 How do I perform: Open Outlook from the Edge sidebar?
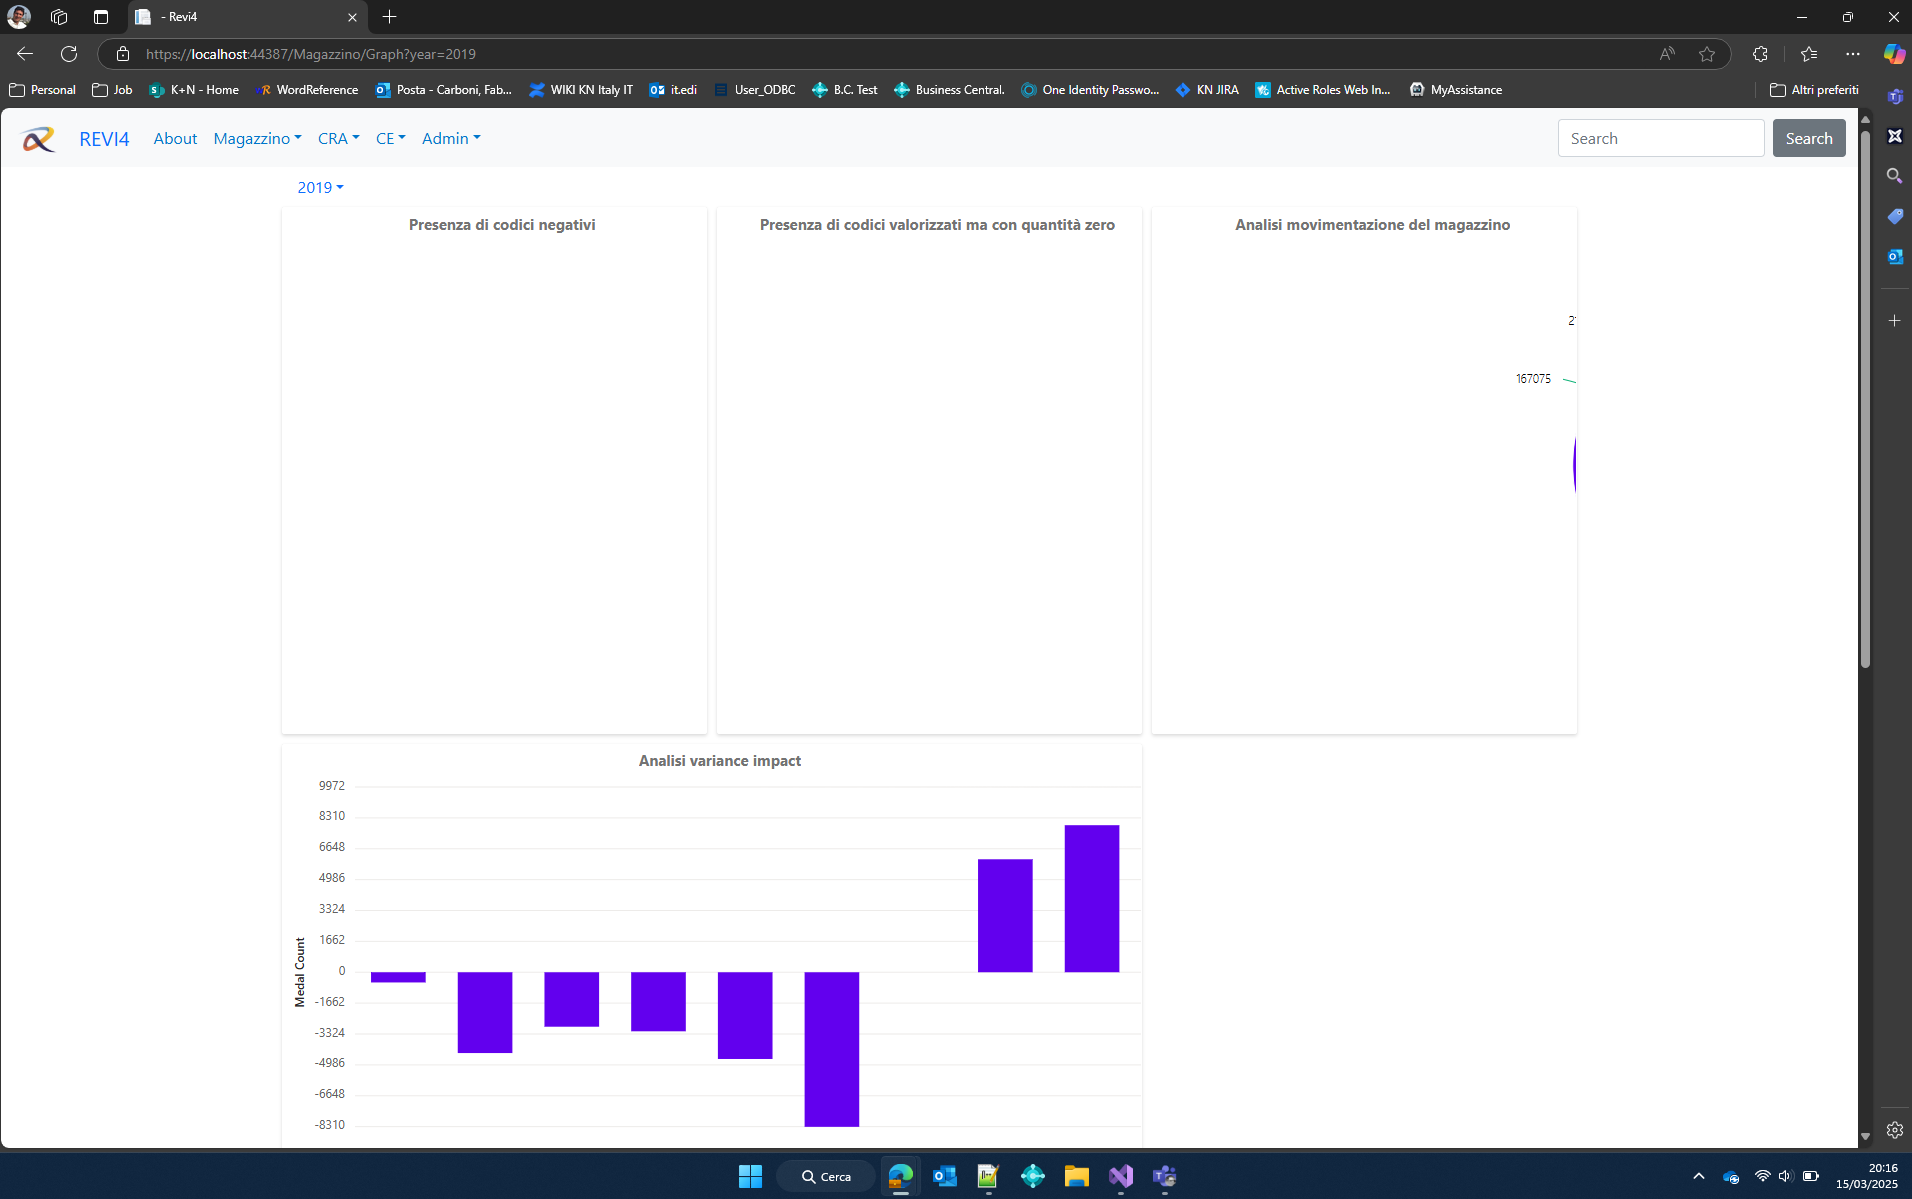click(x=1895, y=257)
